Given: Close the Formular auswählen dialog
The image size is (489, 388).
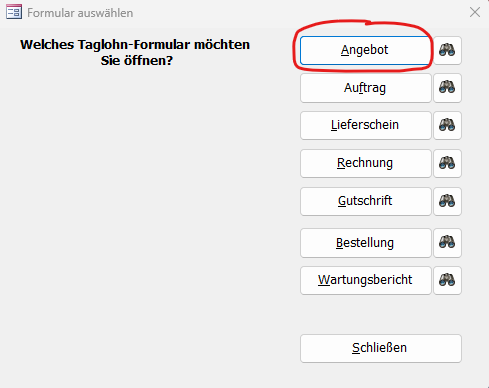Looking at the screenshot, I should point(475,12).
